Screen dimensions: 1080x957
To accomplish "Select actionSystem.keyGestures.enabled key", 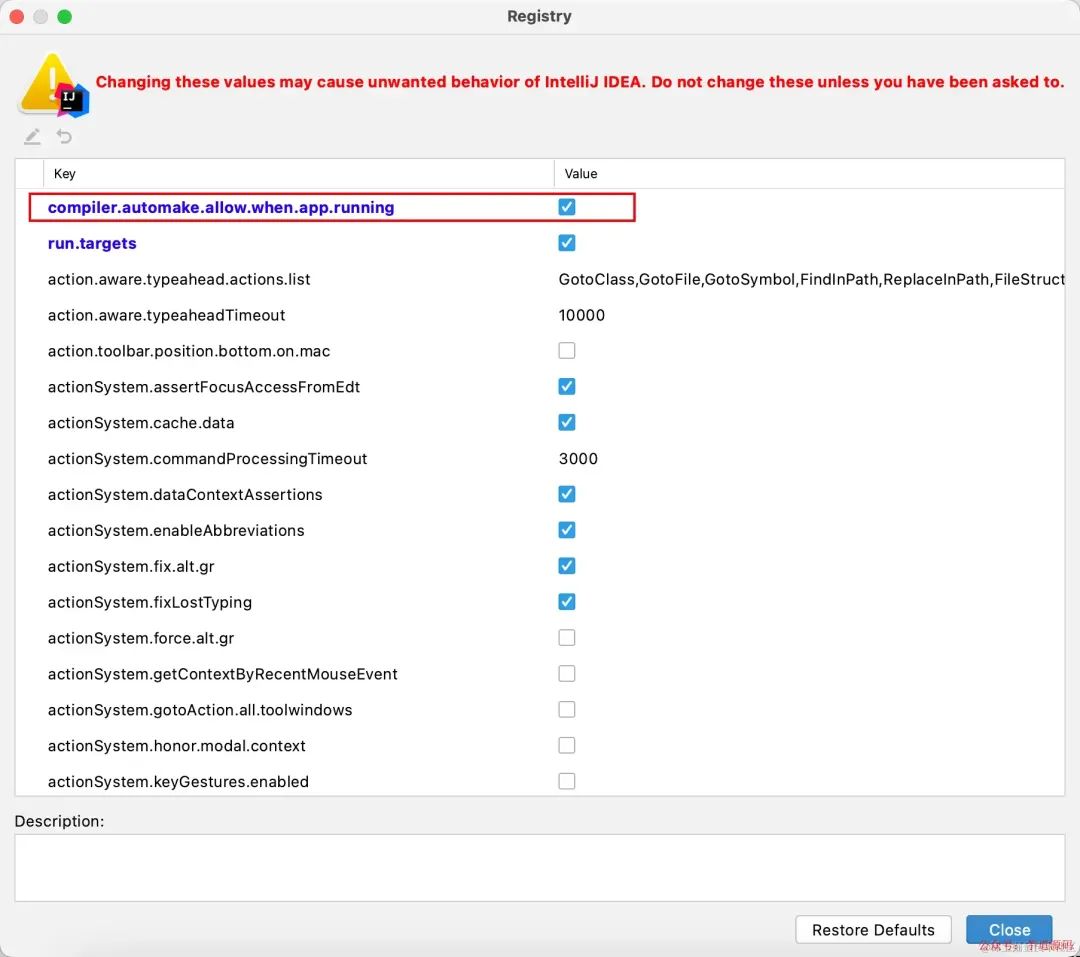I will click(178, 781).
